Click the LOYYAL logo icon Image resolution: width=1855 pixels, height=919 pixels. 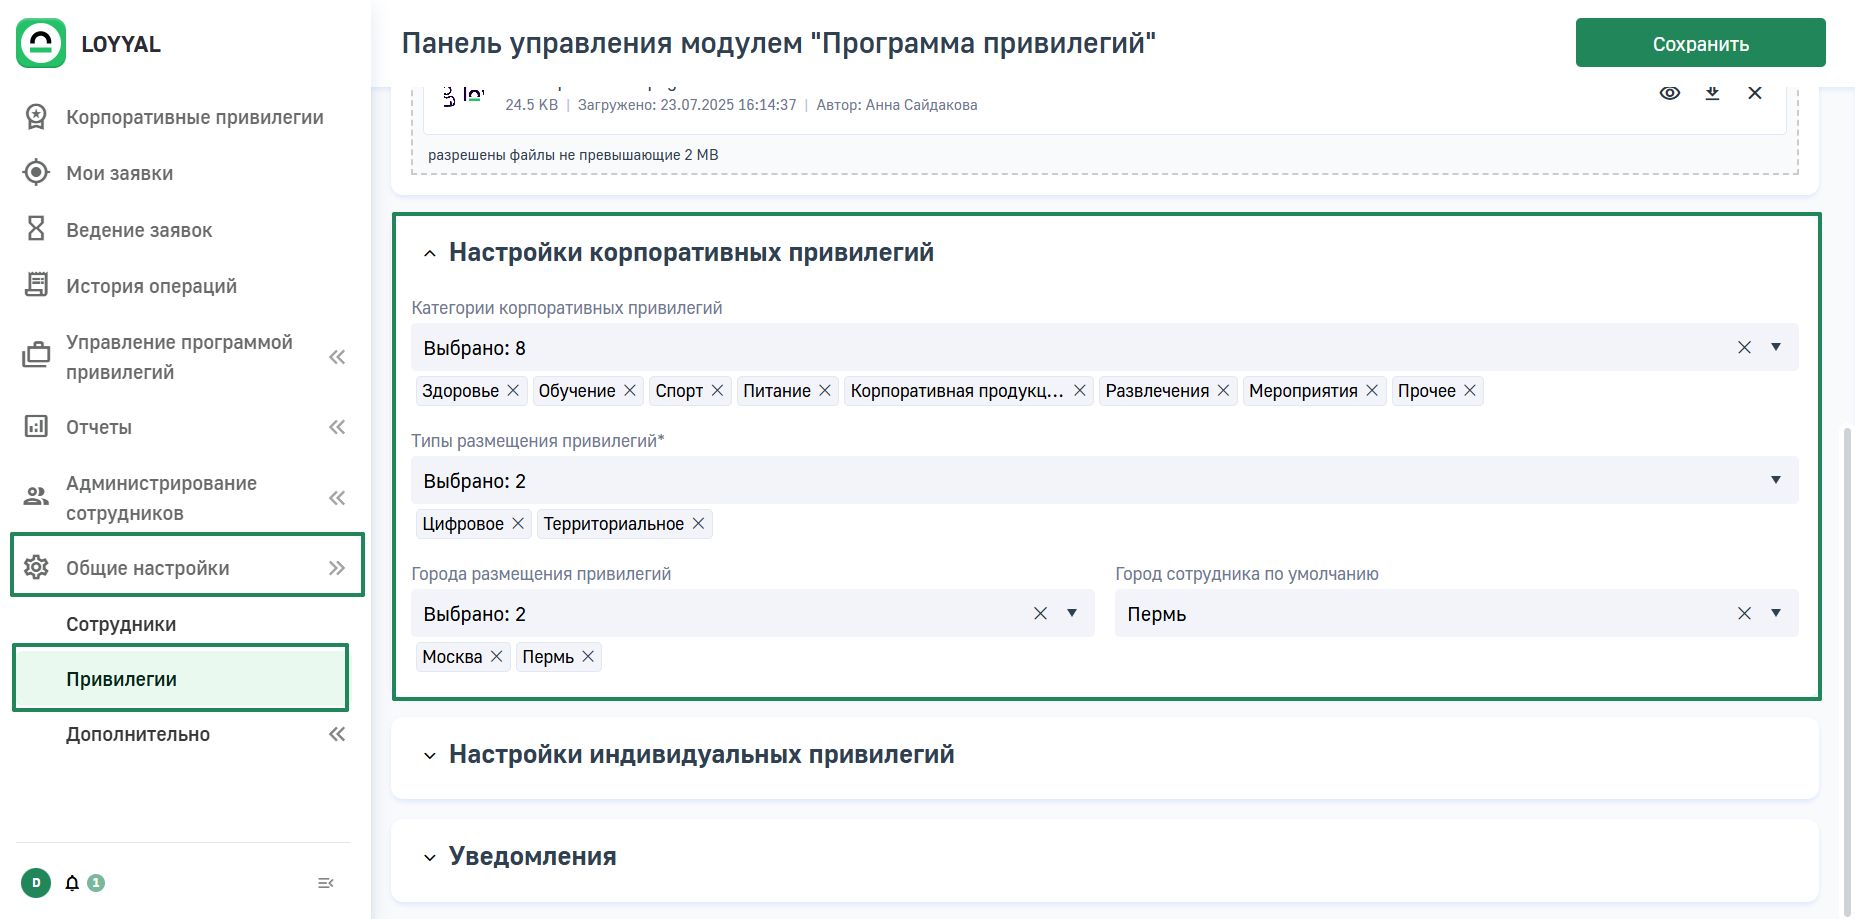(x=41, y=44)
